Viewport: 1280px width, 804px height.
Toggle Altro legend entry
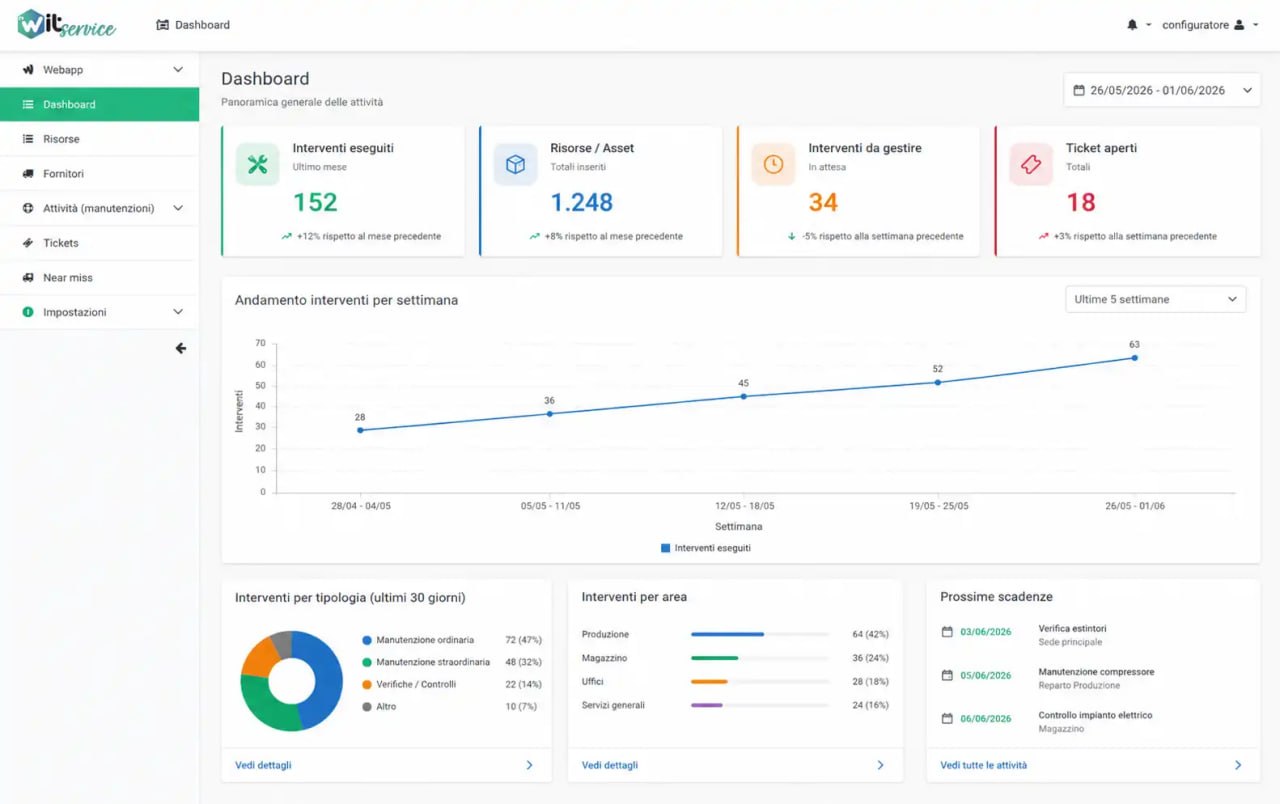coord(379,706)
